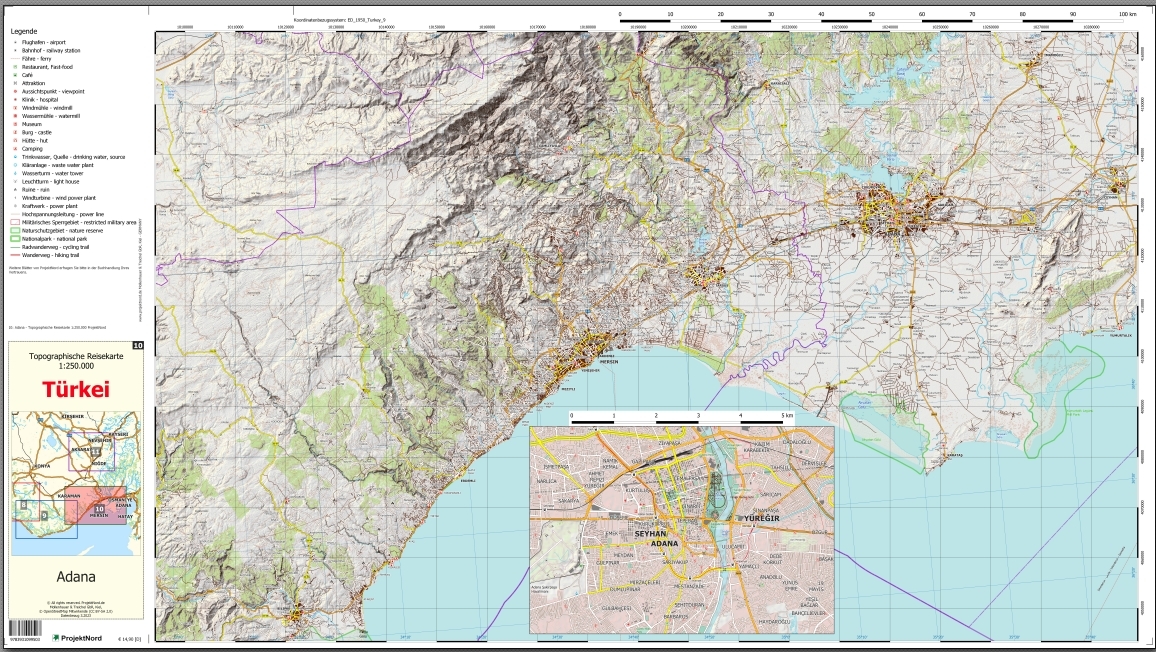Click the castle (Burg) legend icon
The width and height of the screenshot is (1156, 652).
tap(14, 132)
